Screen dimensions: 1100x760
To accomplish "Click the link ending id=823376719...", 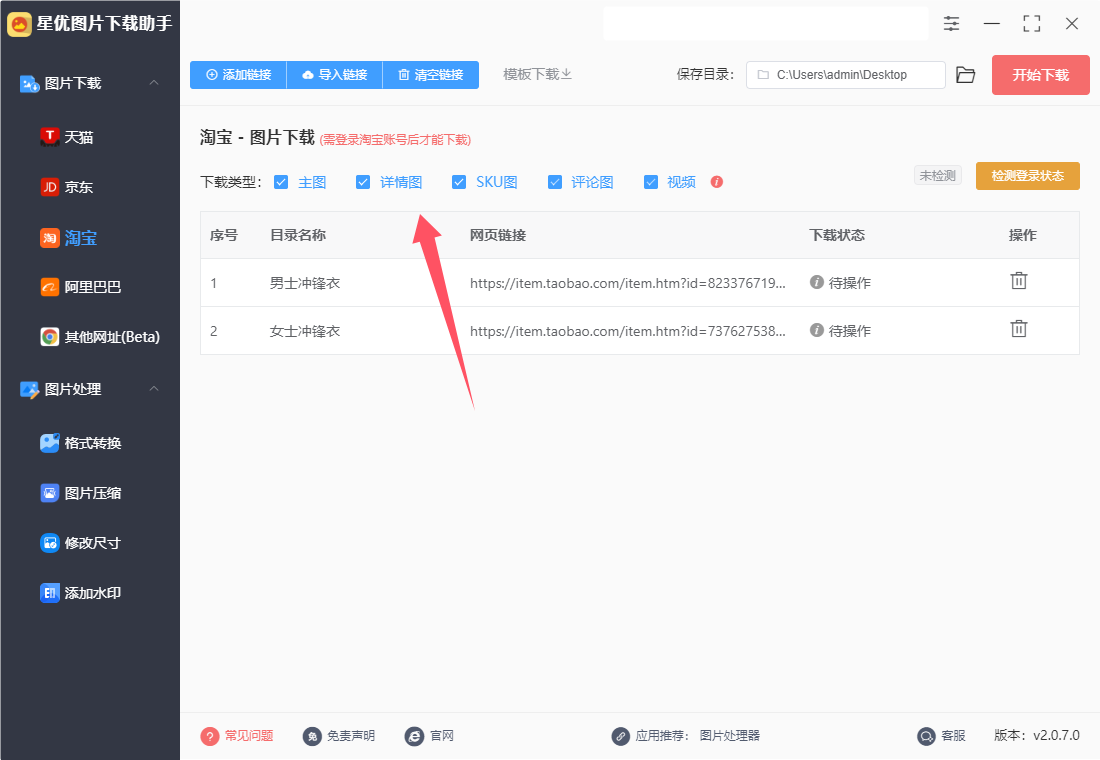I will click(x=628, y=283).
